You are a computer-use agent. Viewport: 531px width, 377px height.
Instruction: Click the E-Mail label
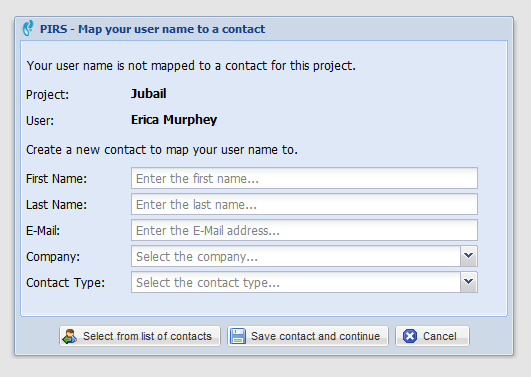click(43, 231)
